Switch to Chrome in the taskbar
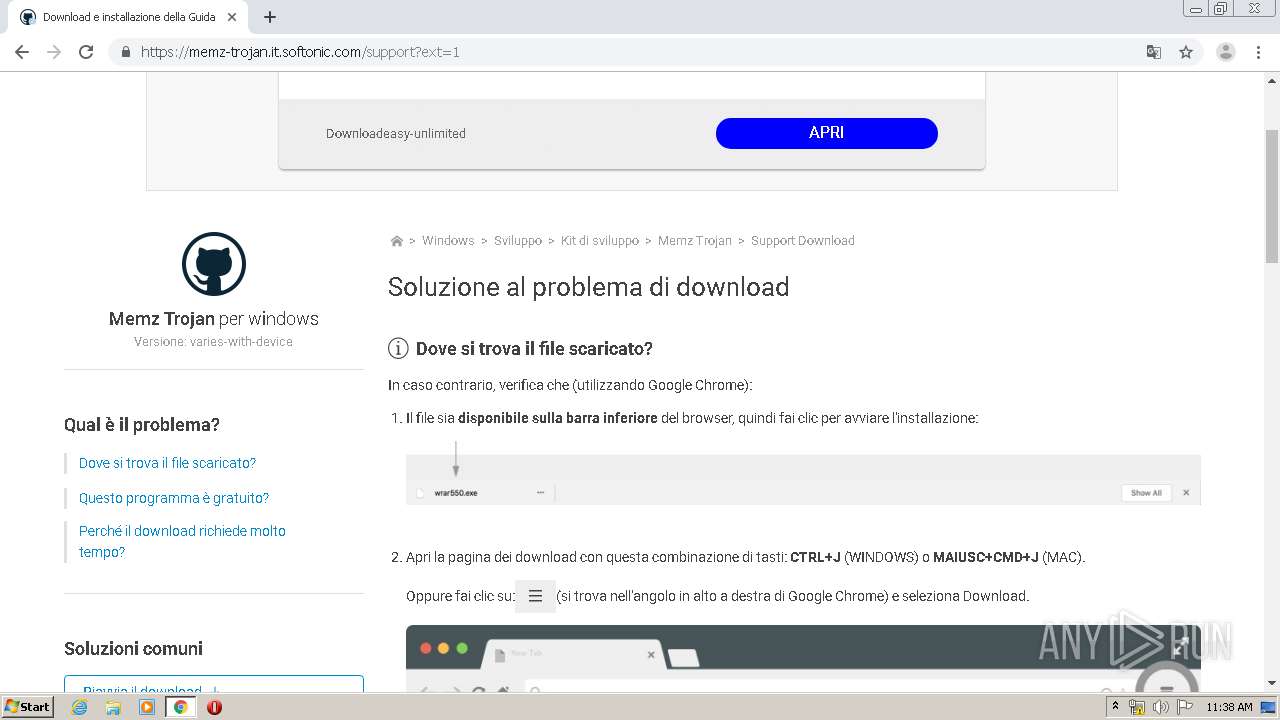Image resolution: width=1280 pixels, height=720 pixels. (x=181, y=707)
